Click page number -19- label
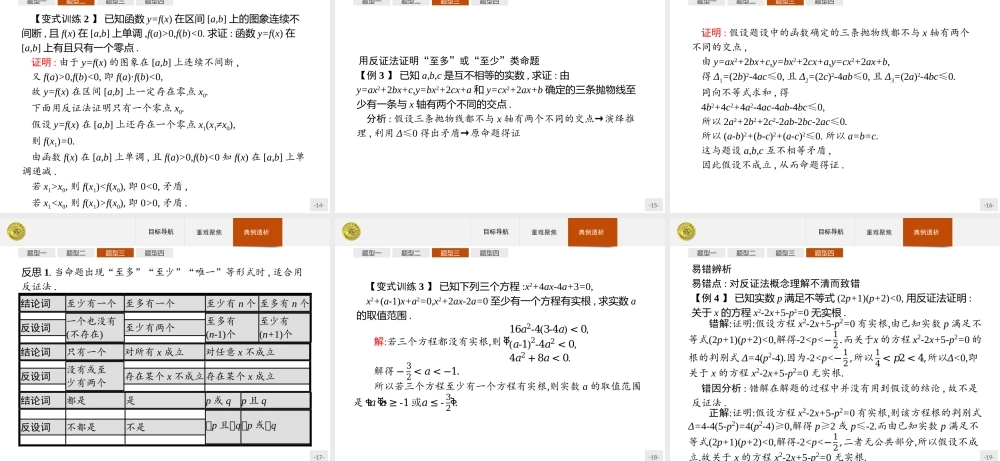The height and width of the screenshot is (461, 1000). coord(989,456)
